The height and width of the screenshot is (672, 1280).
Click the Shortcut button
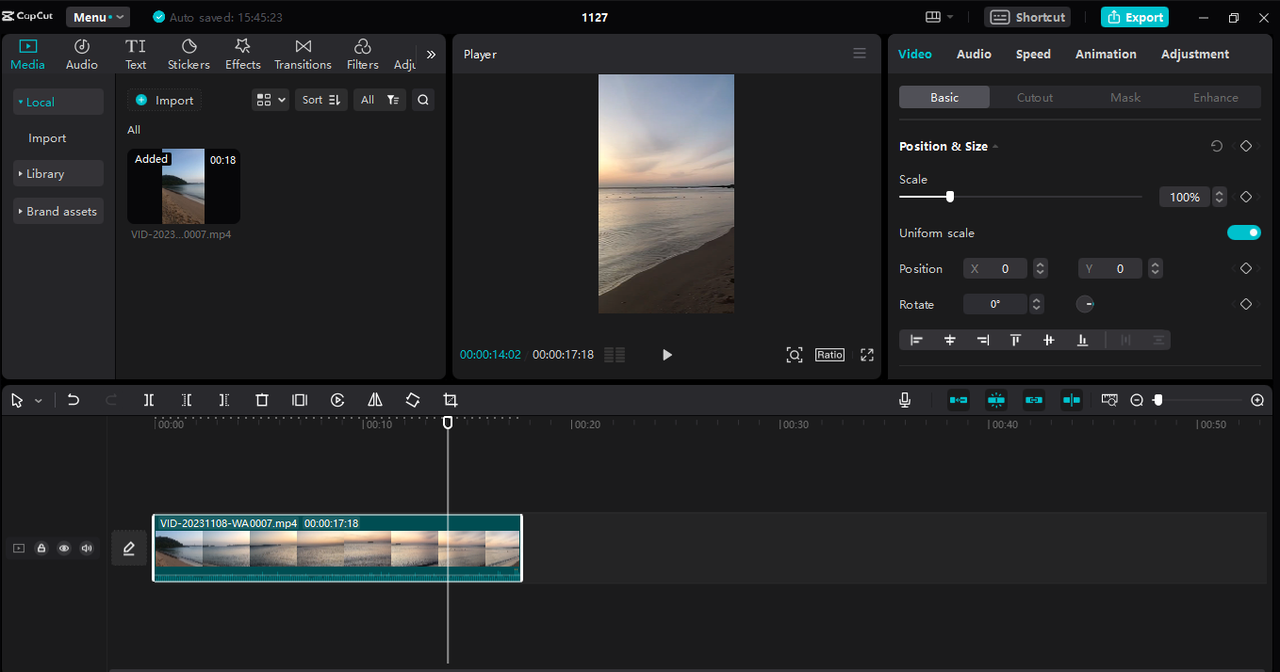point(1028,17)
